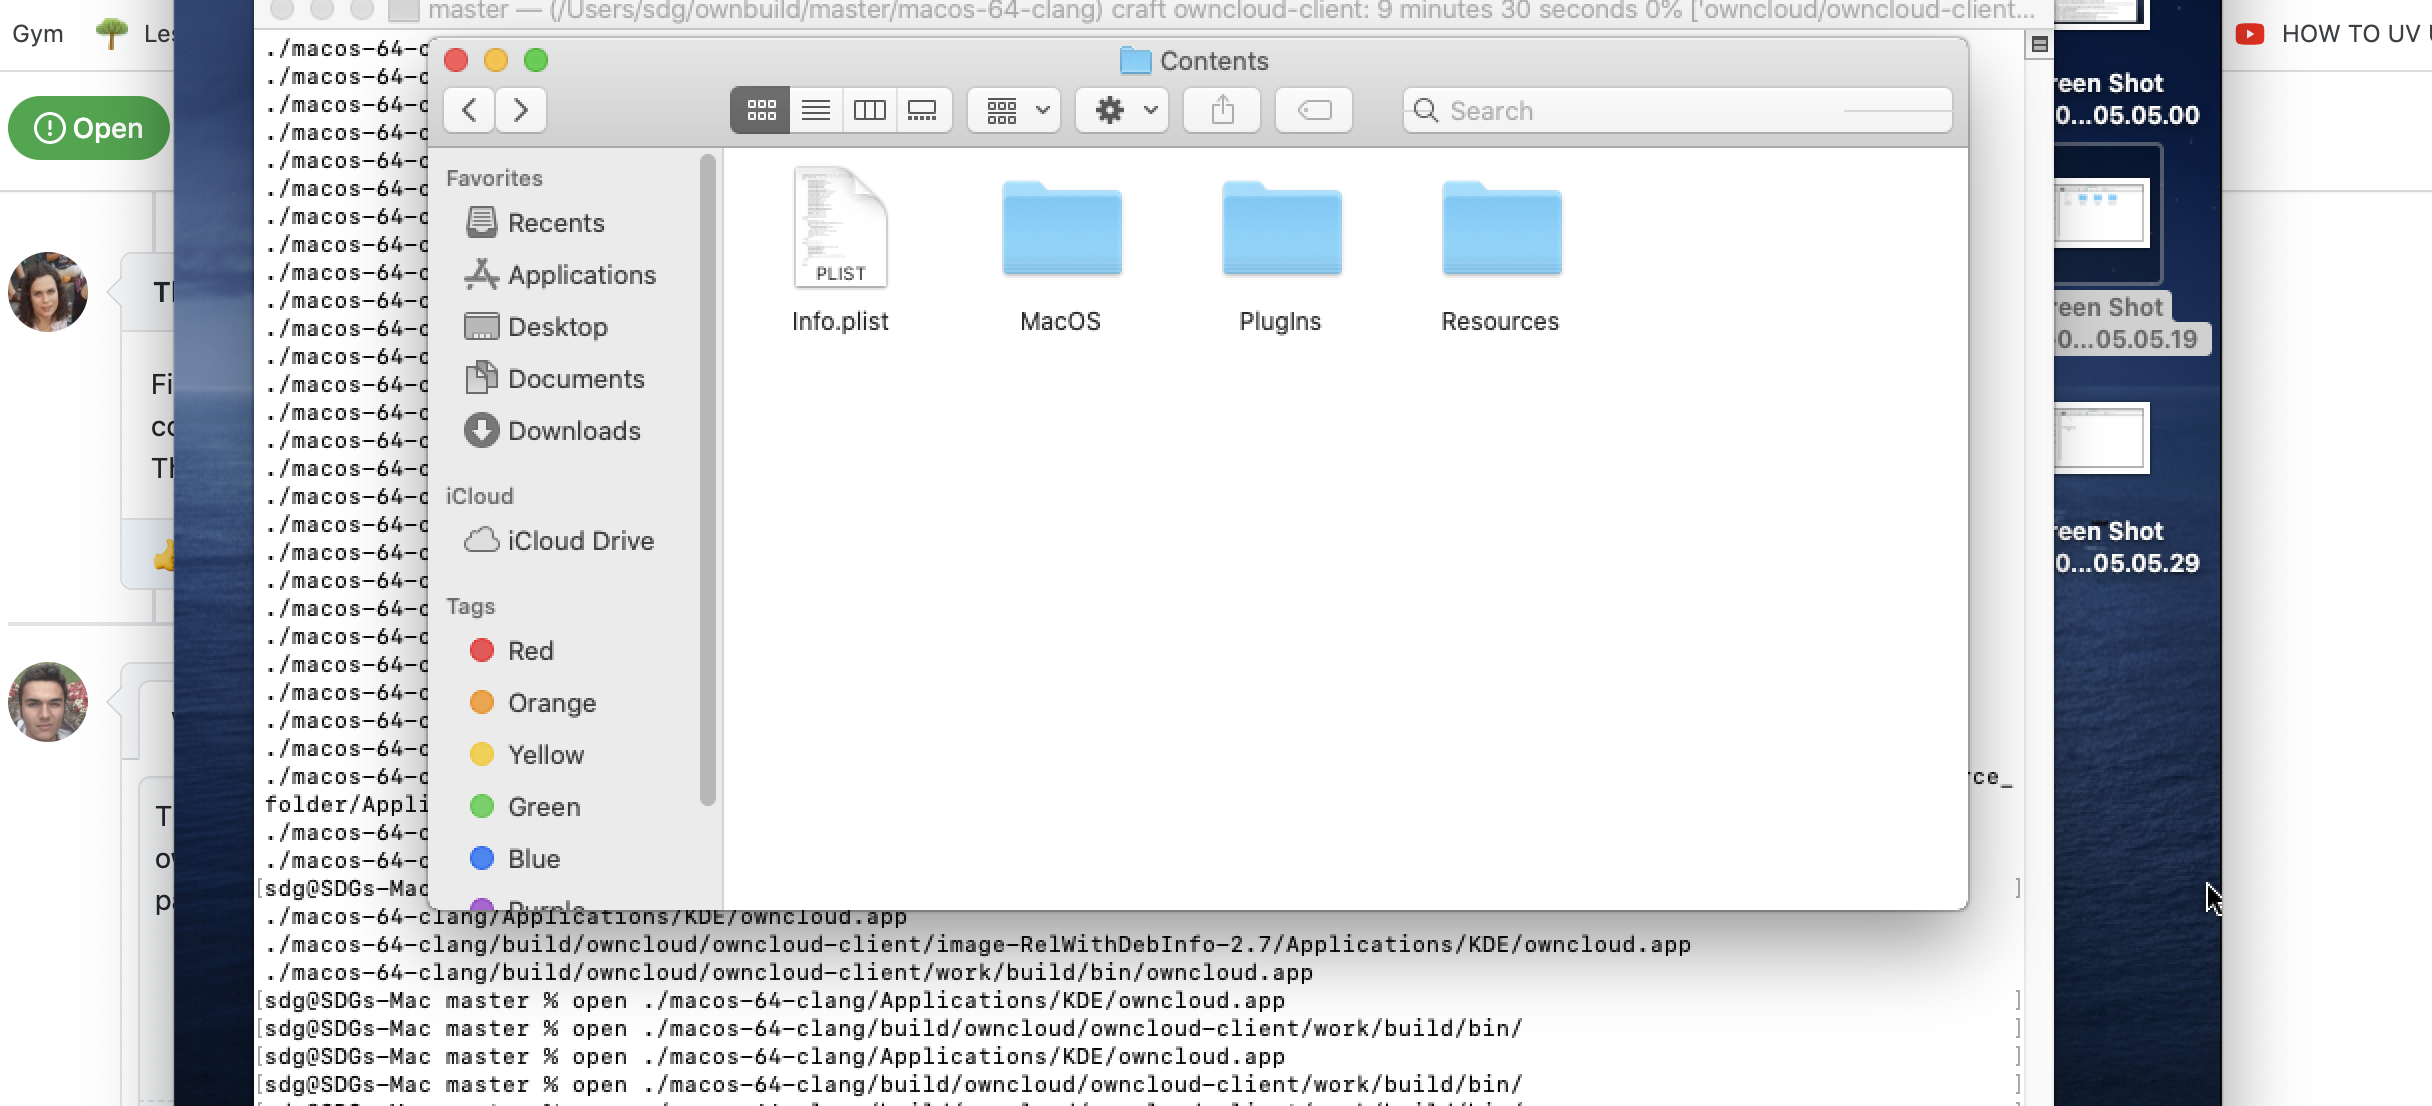
Task: Click the Finder sidebar scrollbar
Action: [x=708, y=480]
